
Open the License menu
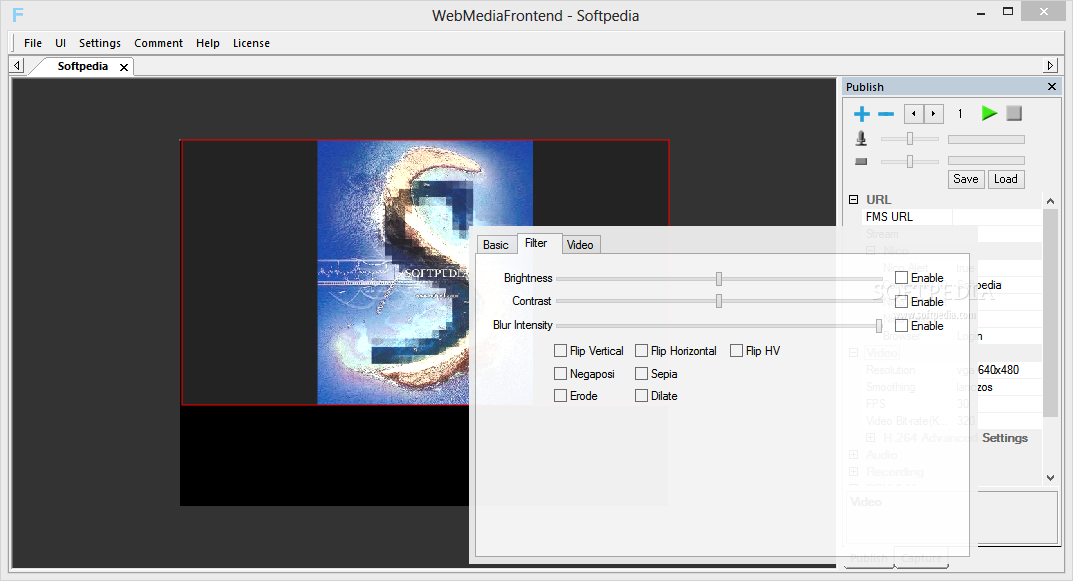[x=251, y=43]
